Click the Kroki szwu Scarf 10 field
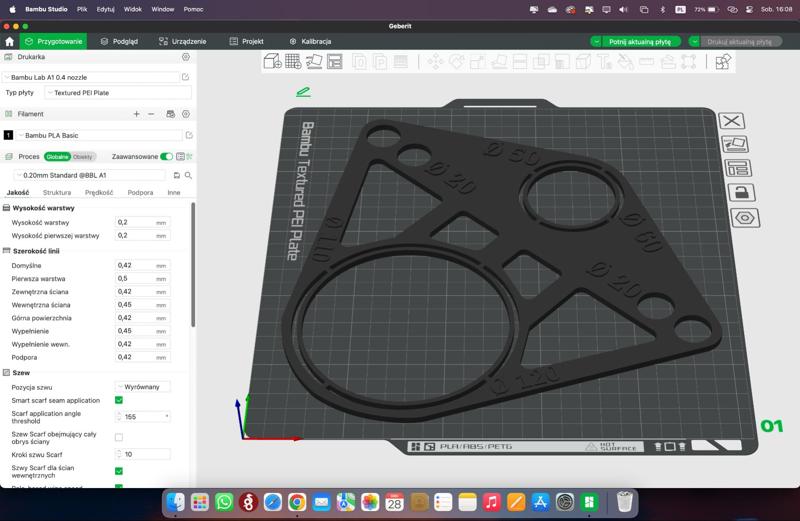Image resolution: width=800 pixels, height=521 pixels. coord(142,454)
